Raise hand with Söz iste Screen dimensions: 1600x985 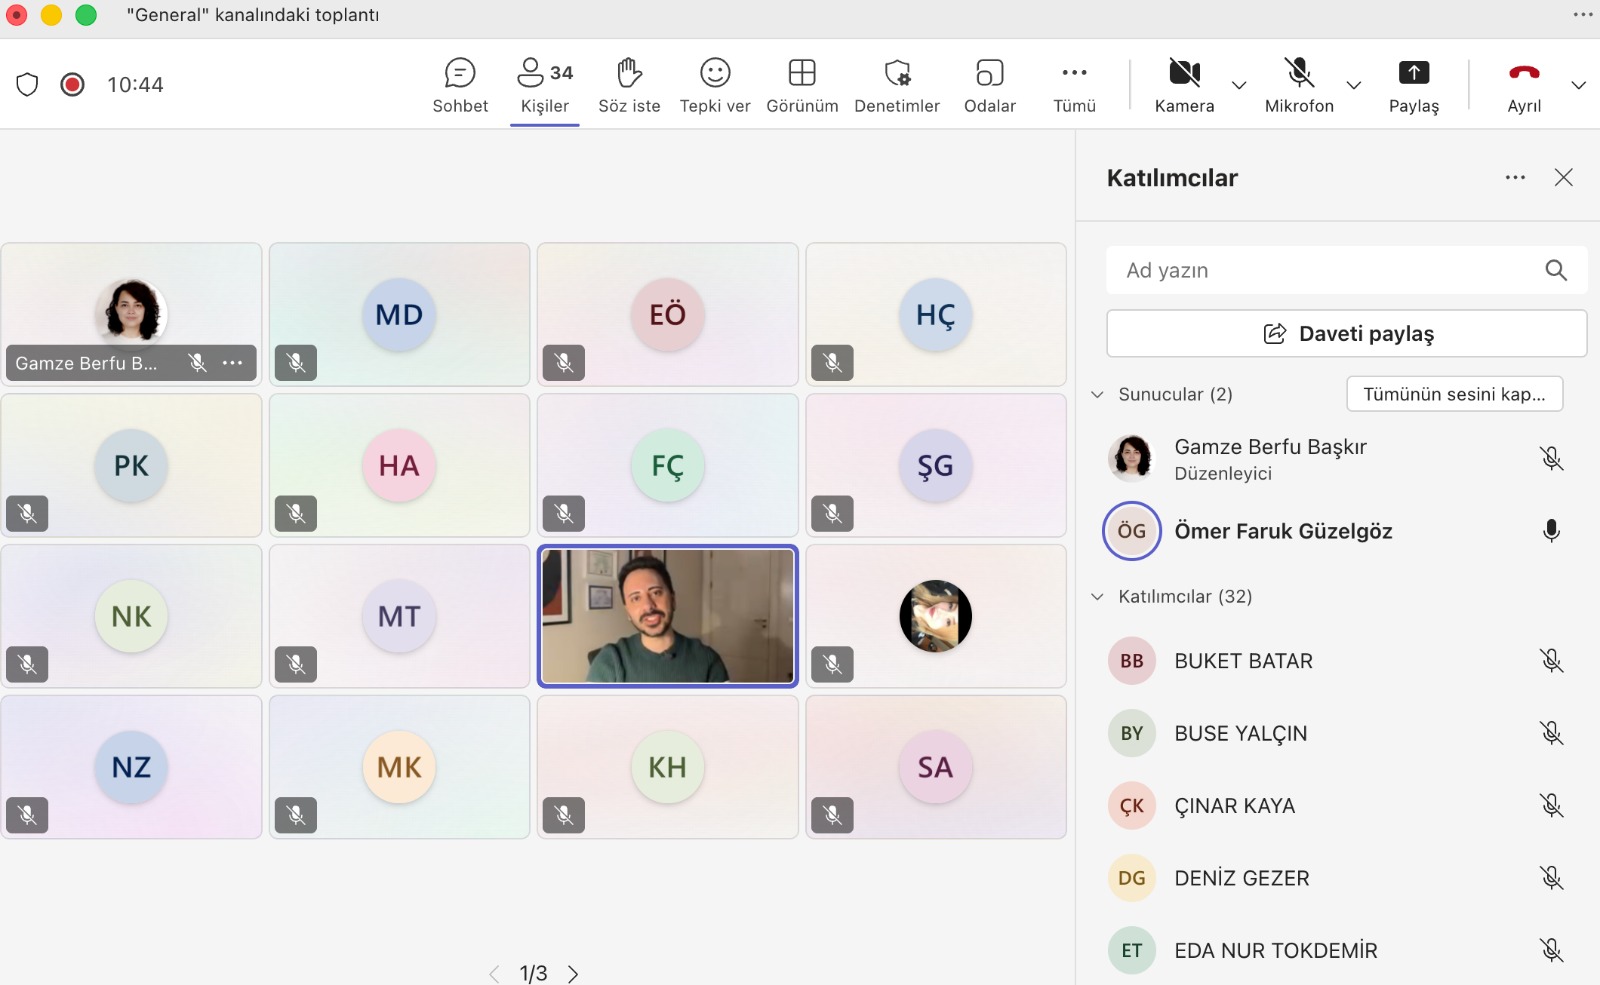point(629,85)
